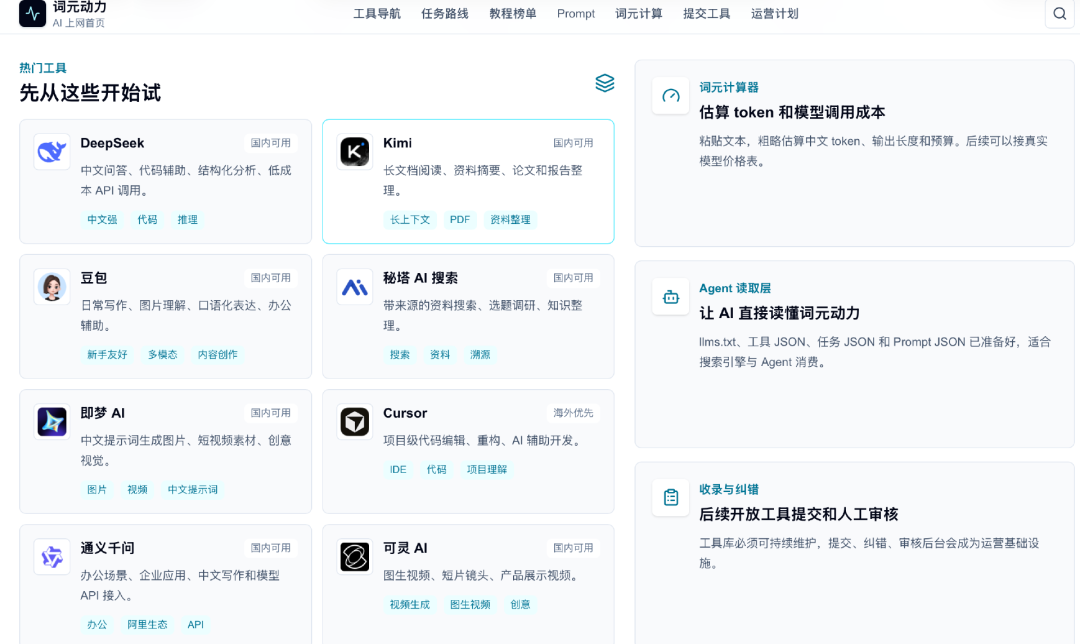This screenshot has height=644, width=1080.
Task: Click the 词元计算器 gauge icon
Action: point(671,96)
